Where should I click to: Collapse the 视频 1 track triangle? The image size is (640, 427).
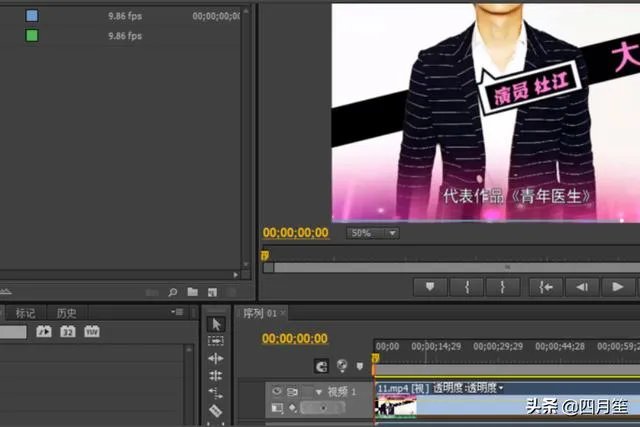click(319, 393)
